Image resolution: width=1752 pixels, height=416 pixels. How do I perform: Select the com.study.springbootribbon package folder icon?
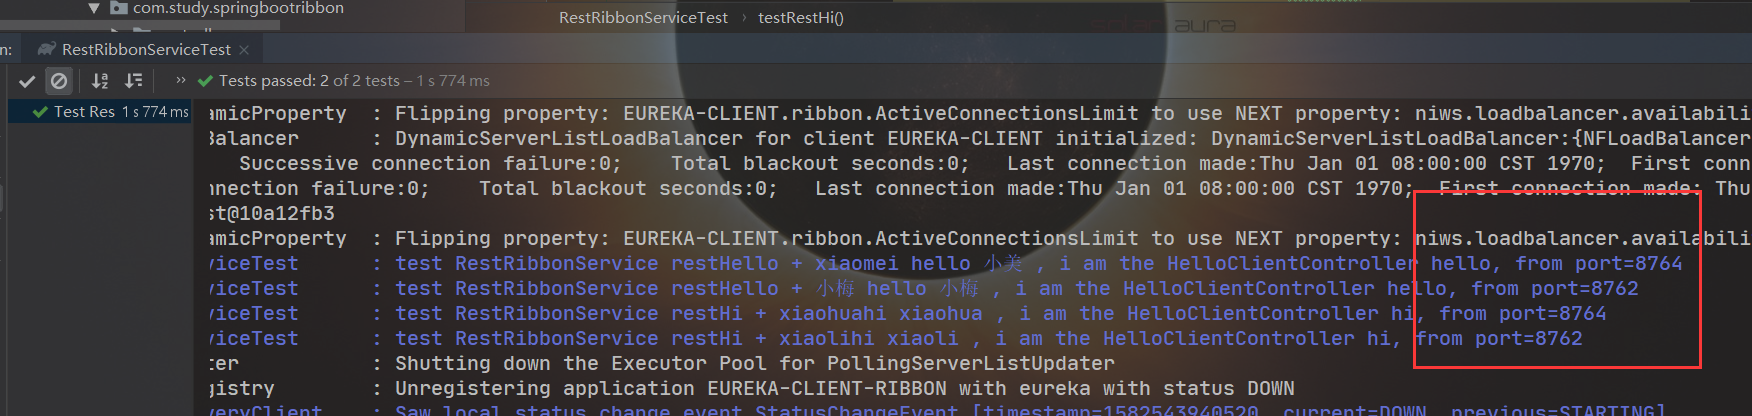tap(118, 8)
